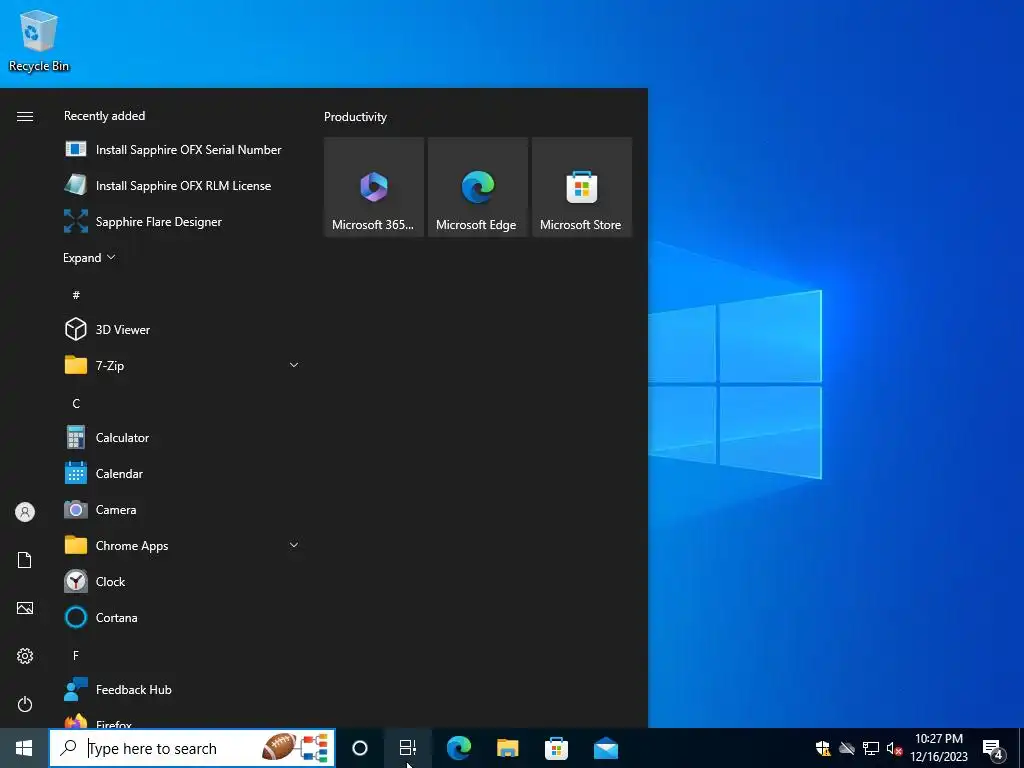Click the Windows Security tray icon
The height and width of the screenshot is (768, 1024).
coord(823,748)
